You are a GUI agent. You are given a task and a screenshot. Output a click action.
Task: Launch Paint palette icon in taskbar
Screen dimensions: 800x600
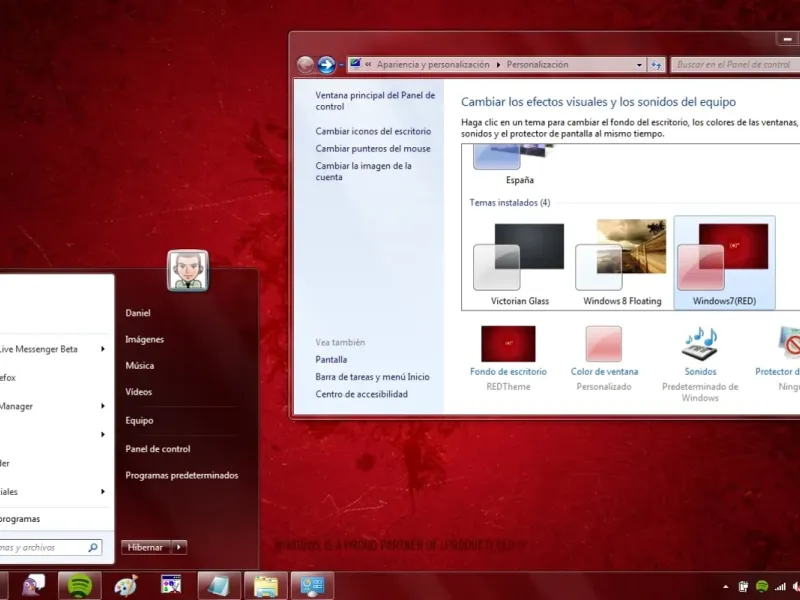126,586
